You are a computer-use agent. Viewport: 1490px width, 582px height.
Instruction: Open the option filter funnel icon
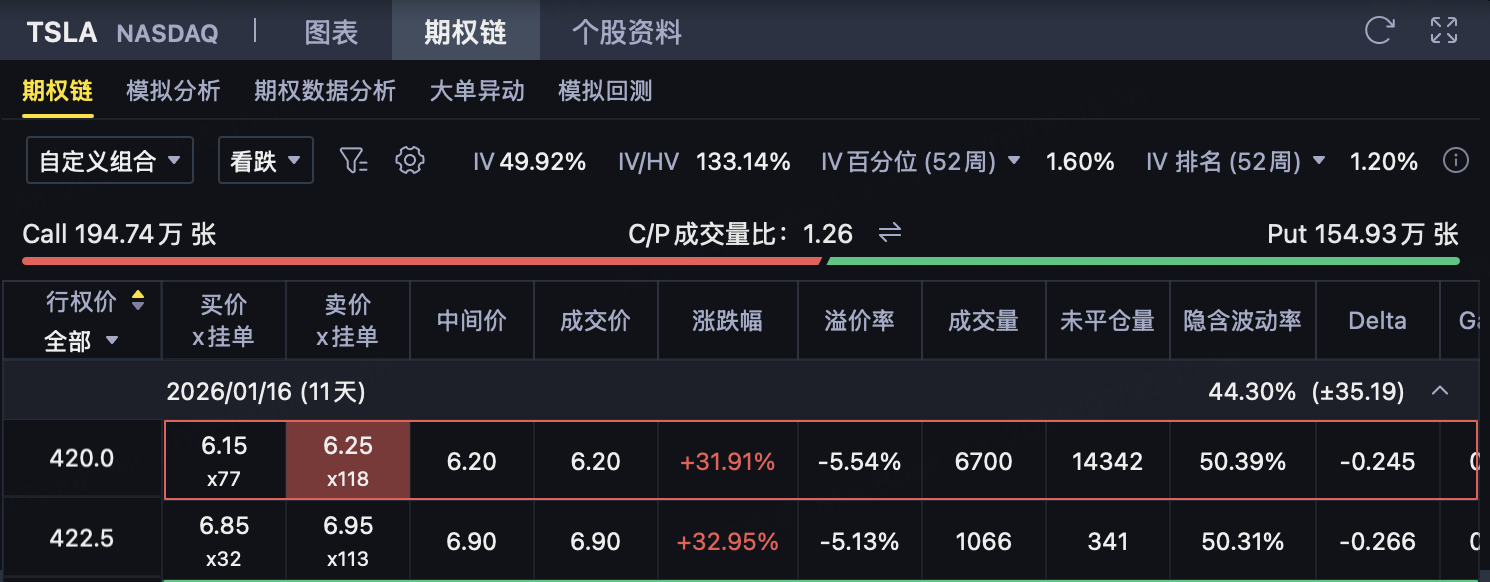click(354, 160)
